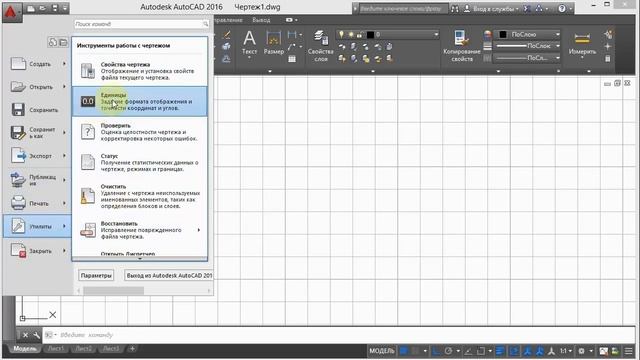Screen dimensions: 640x360
Task: Expand the Создать submenu arrow
Action: [x=64, y=64]
